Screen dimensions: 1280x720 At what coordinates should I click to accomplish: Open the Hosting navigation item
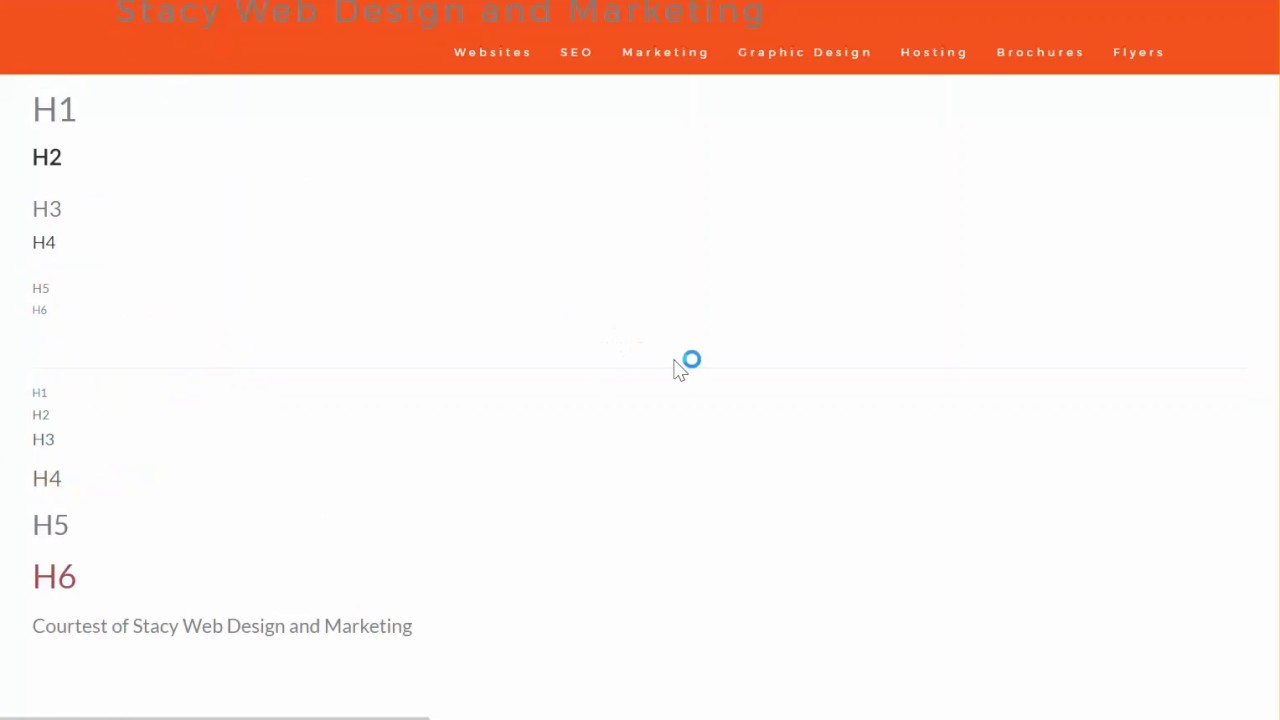pyautogui.click(x=933, y=52)
